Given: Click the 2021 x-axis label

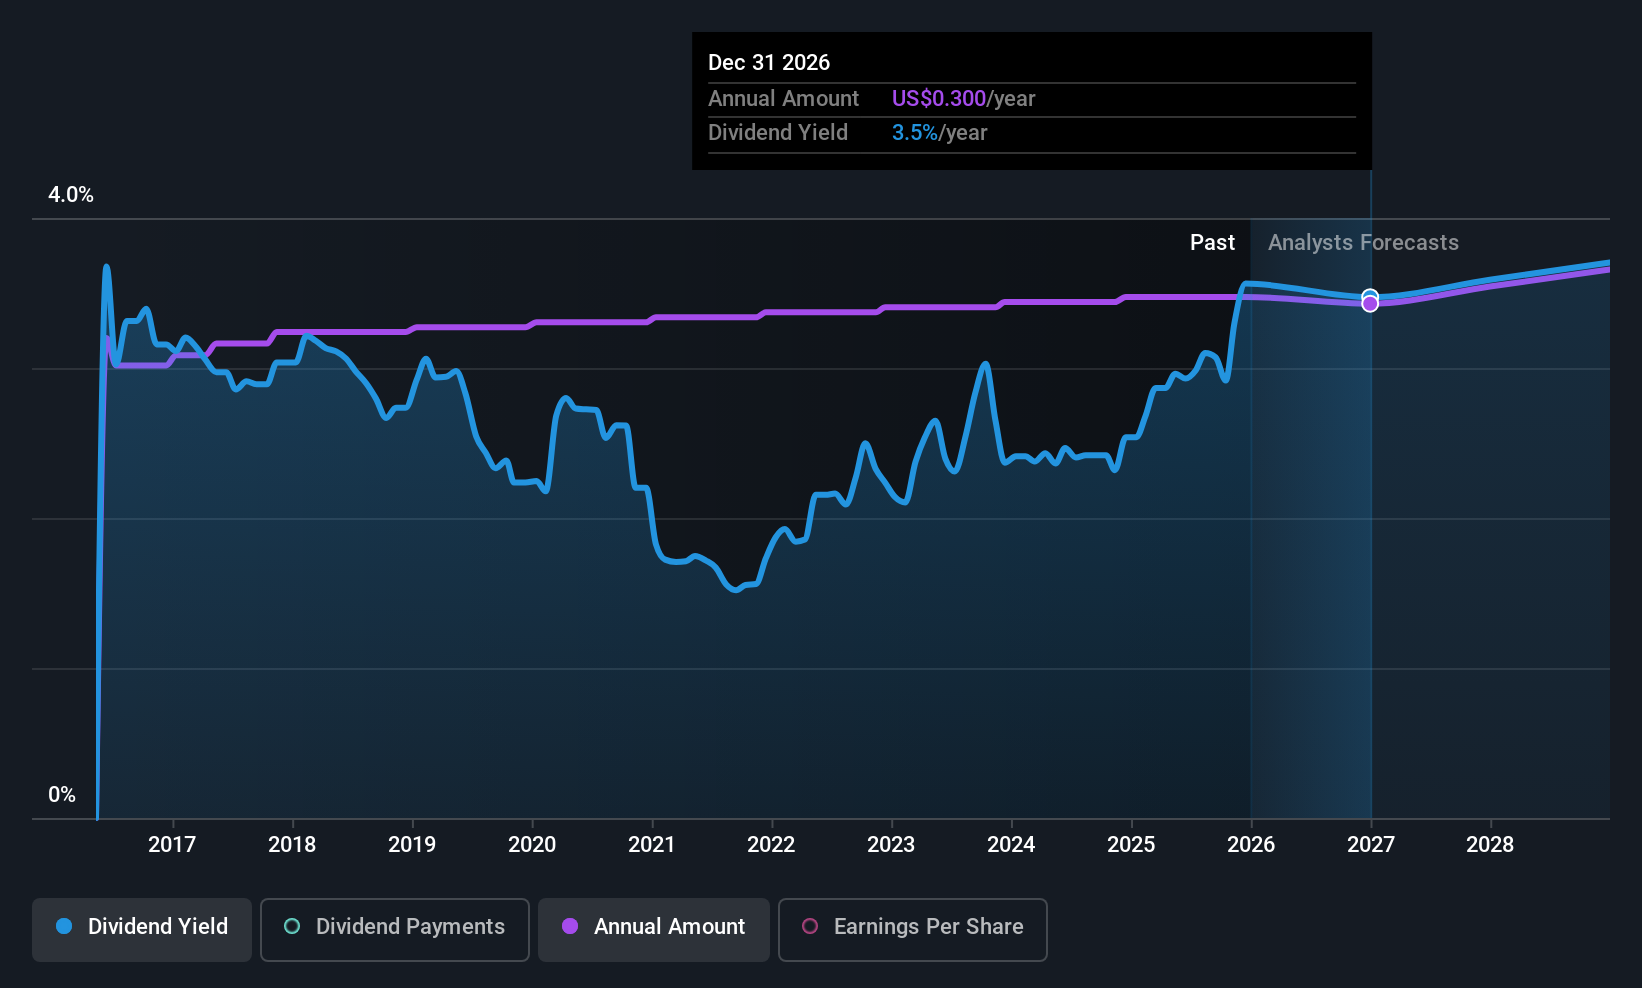Looking at the screenshot, I should coord(652,845).
